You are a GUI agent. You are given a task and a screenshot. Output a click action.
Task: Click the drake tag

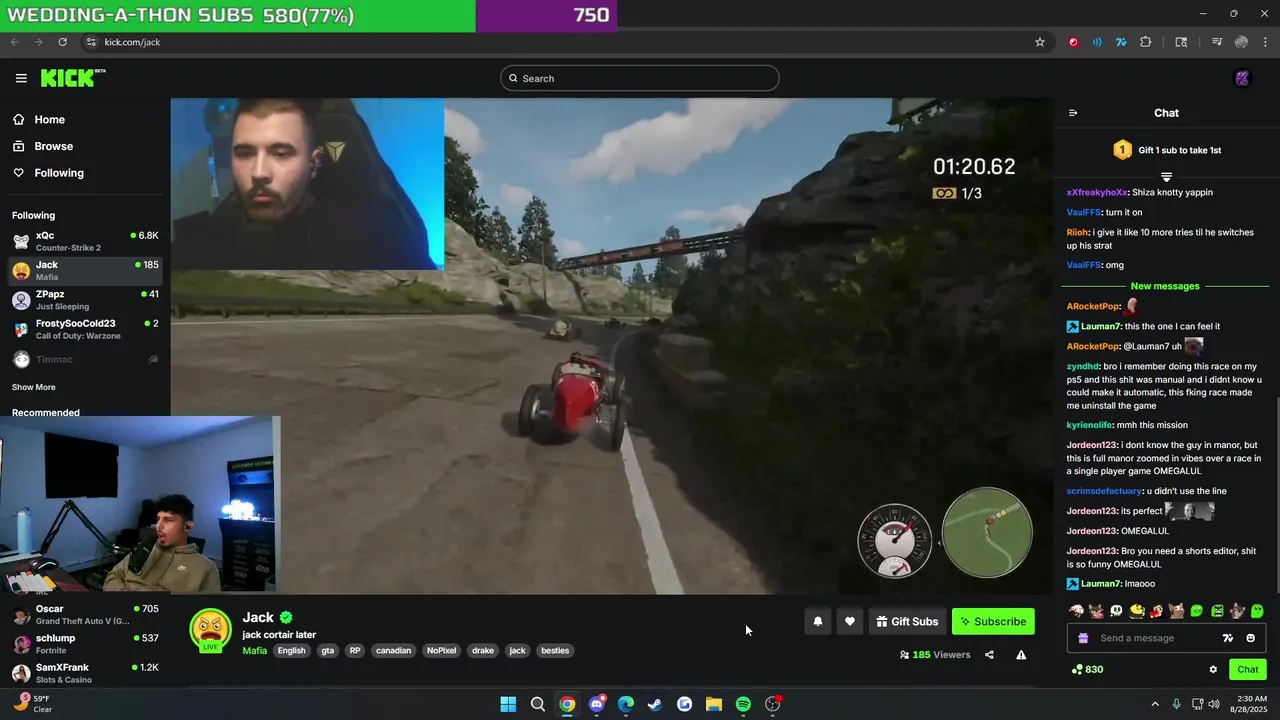click(483, 651)
